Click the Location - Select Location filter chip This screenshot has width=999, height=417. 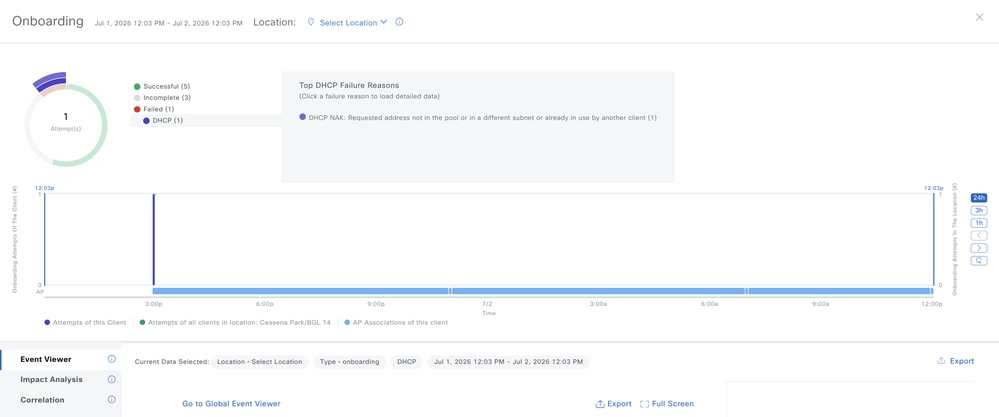pos(259,362)
